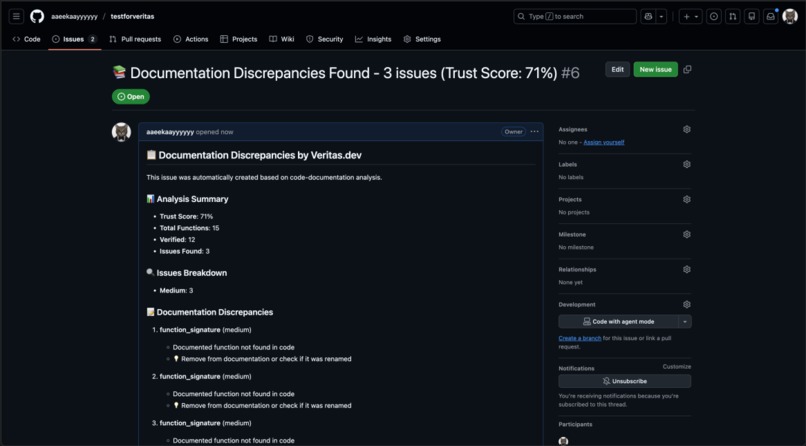Open notifications inbox icon

click(x=771, y=16)
